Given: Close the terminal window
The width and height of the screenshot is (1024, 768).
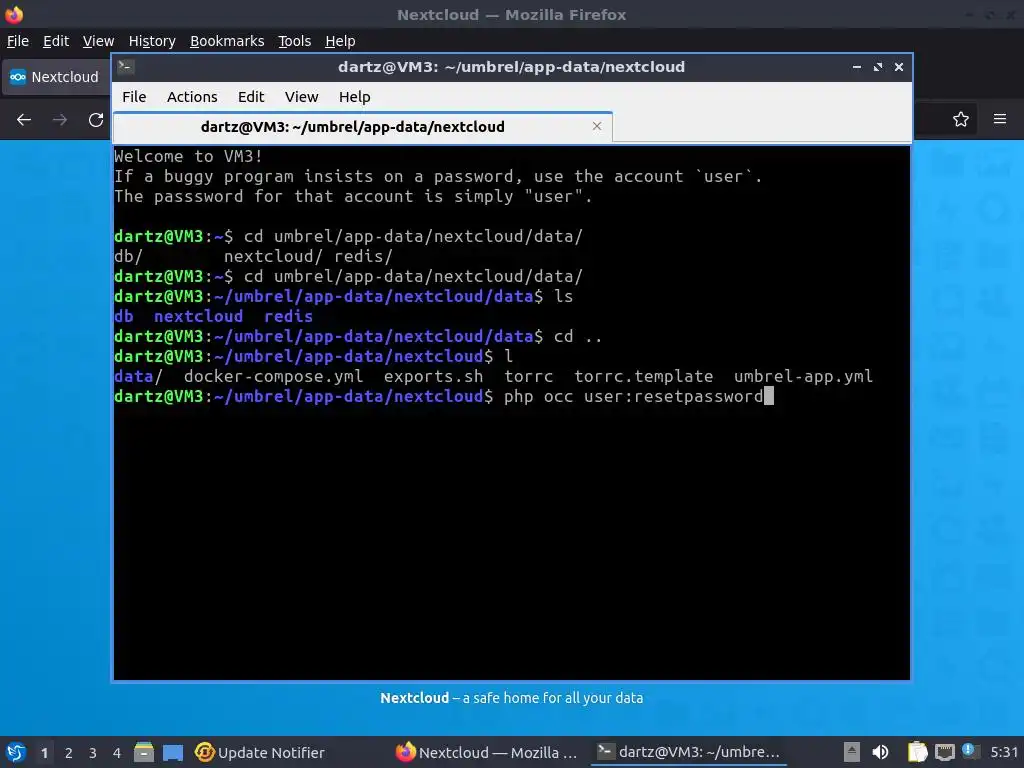Looking at the screenshot, I should (899, 67).
